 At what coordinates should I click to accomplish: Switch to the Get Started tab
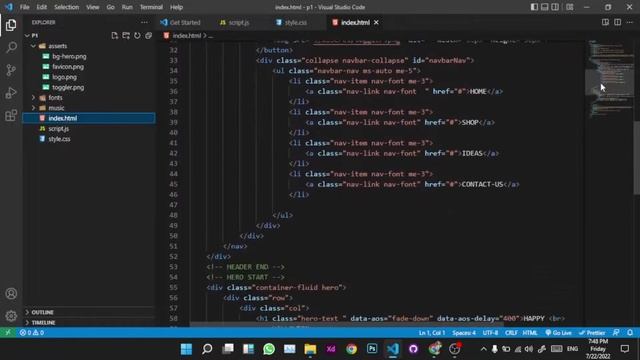pyautogui.click(x=180, y=22)
